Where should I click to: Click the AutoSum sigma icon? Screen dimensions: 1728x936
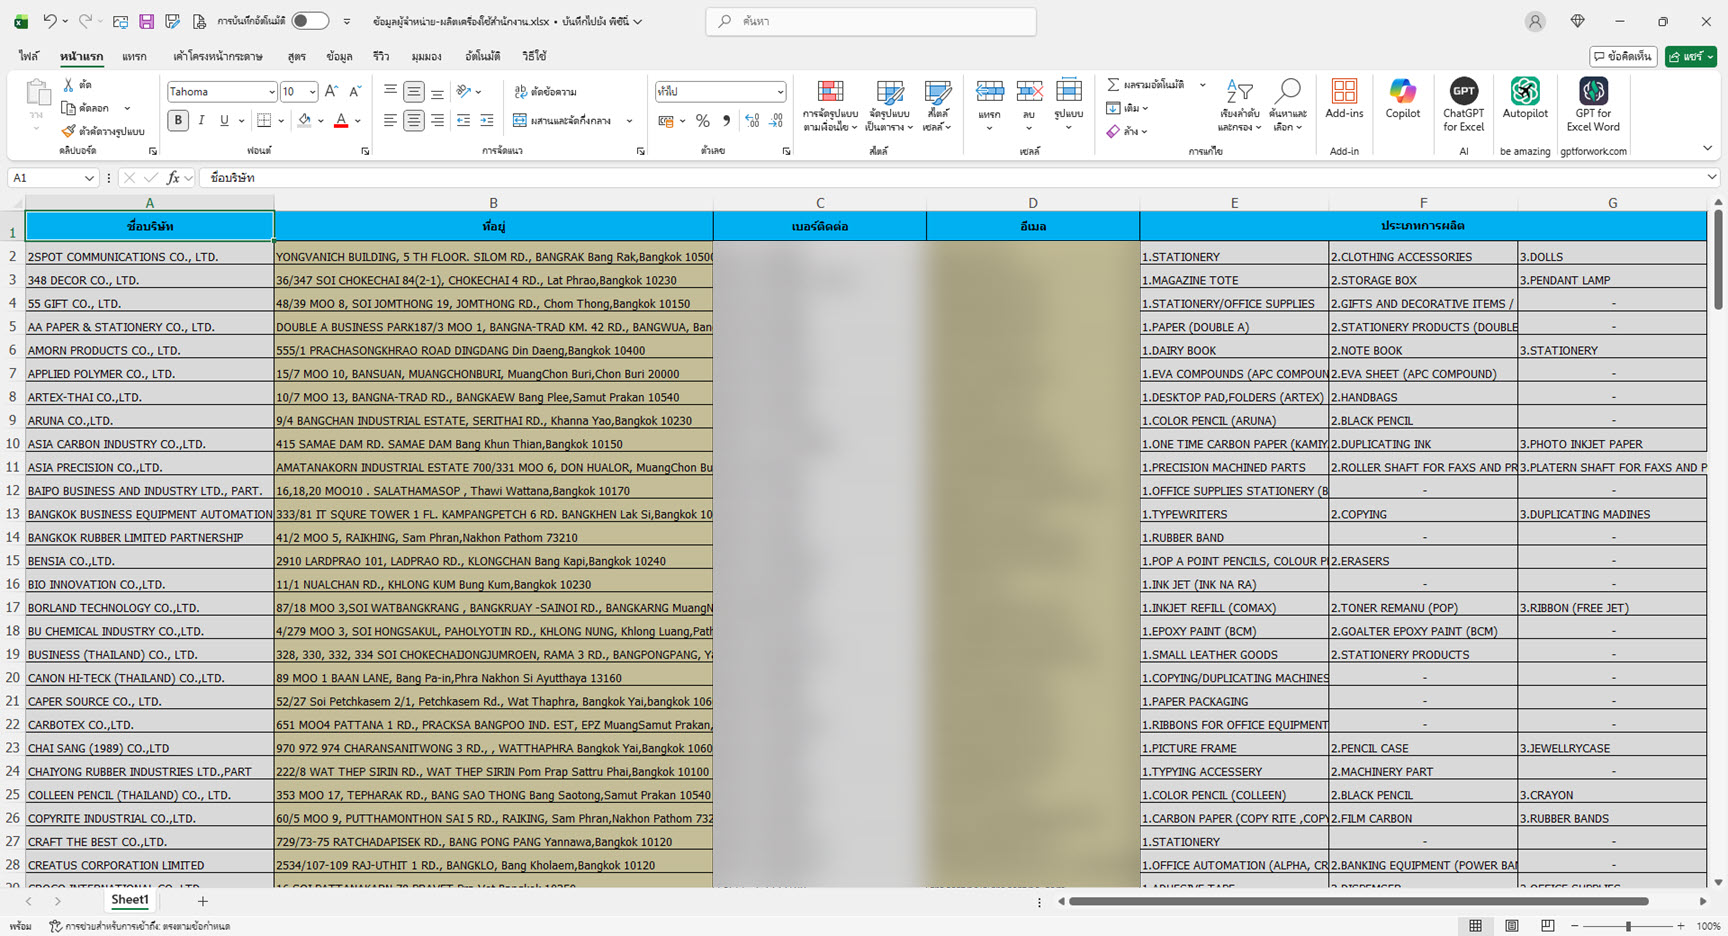(1114, 85)
